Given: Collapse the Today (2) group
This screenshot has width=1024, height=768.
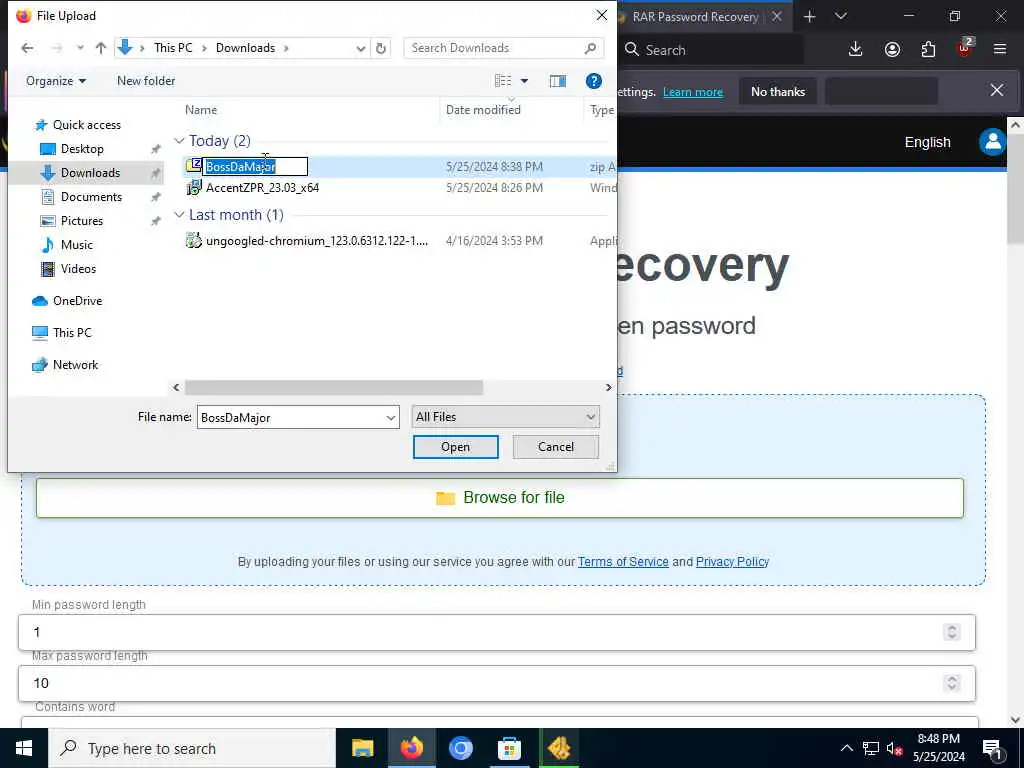Looking at the screenshot, I should (179, 141).
